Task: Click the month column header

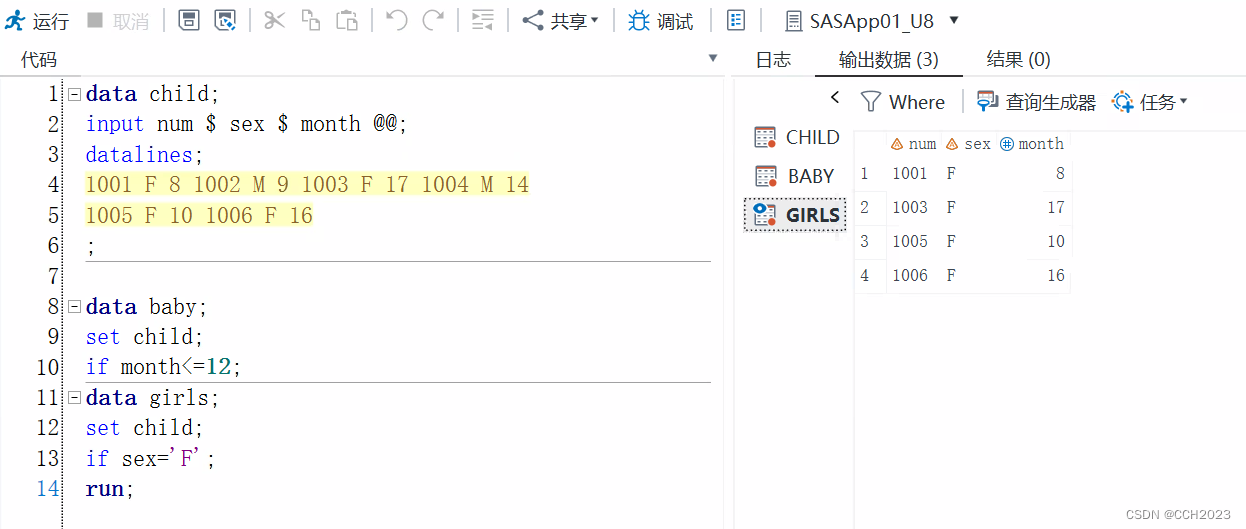Action: click(1032, 144)
